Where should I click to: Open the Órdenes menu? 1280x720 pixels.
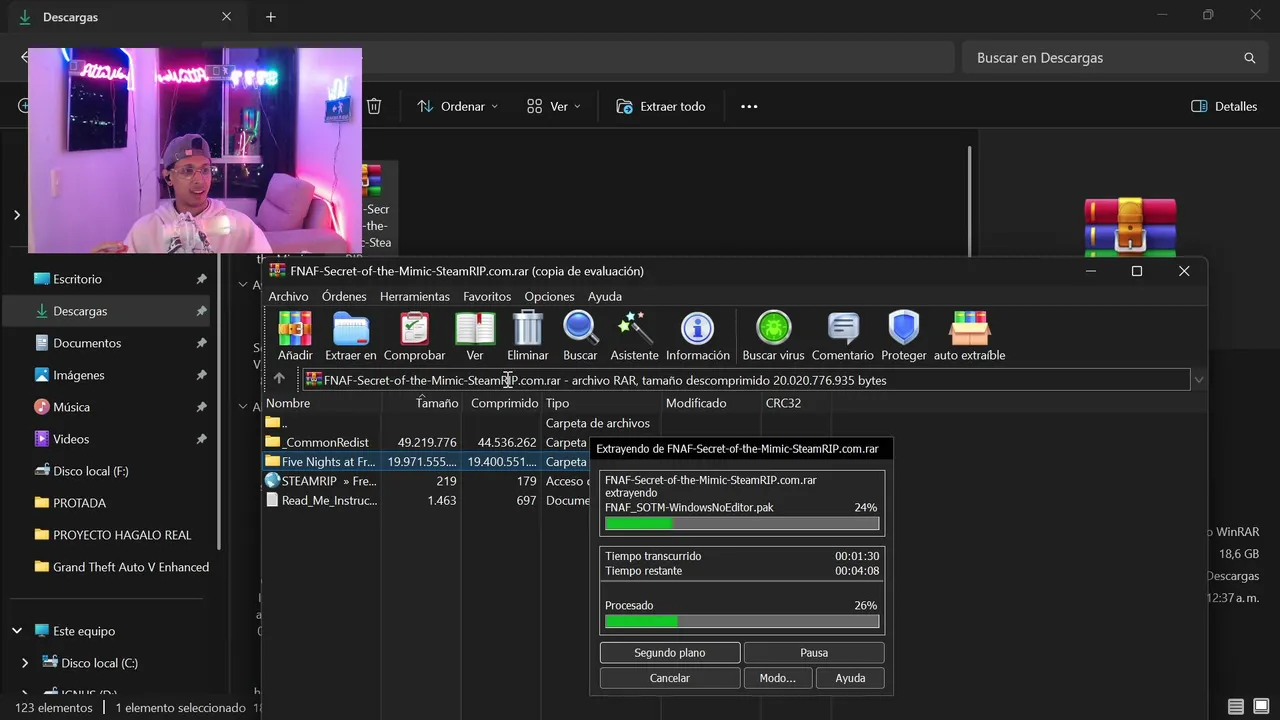tap(344, 296)
